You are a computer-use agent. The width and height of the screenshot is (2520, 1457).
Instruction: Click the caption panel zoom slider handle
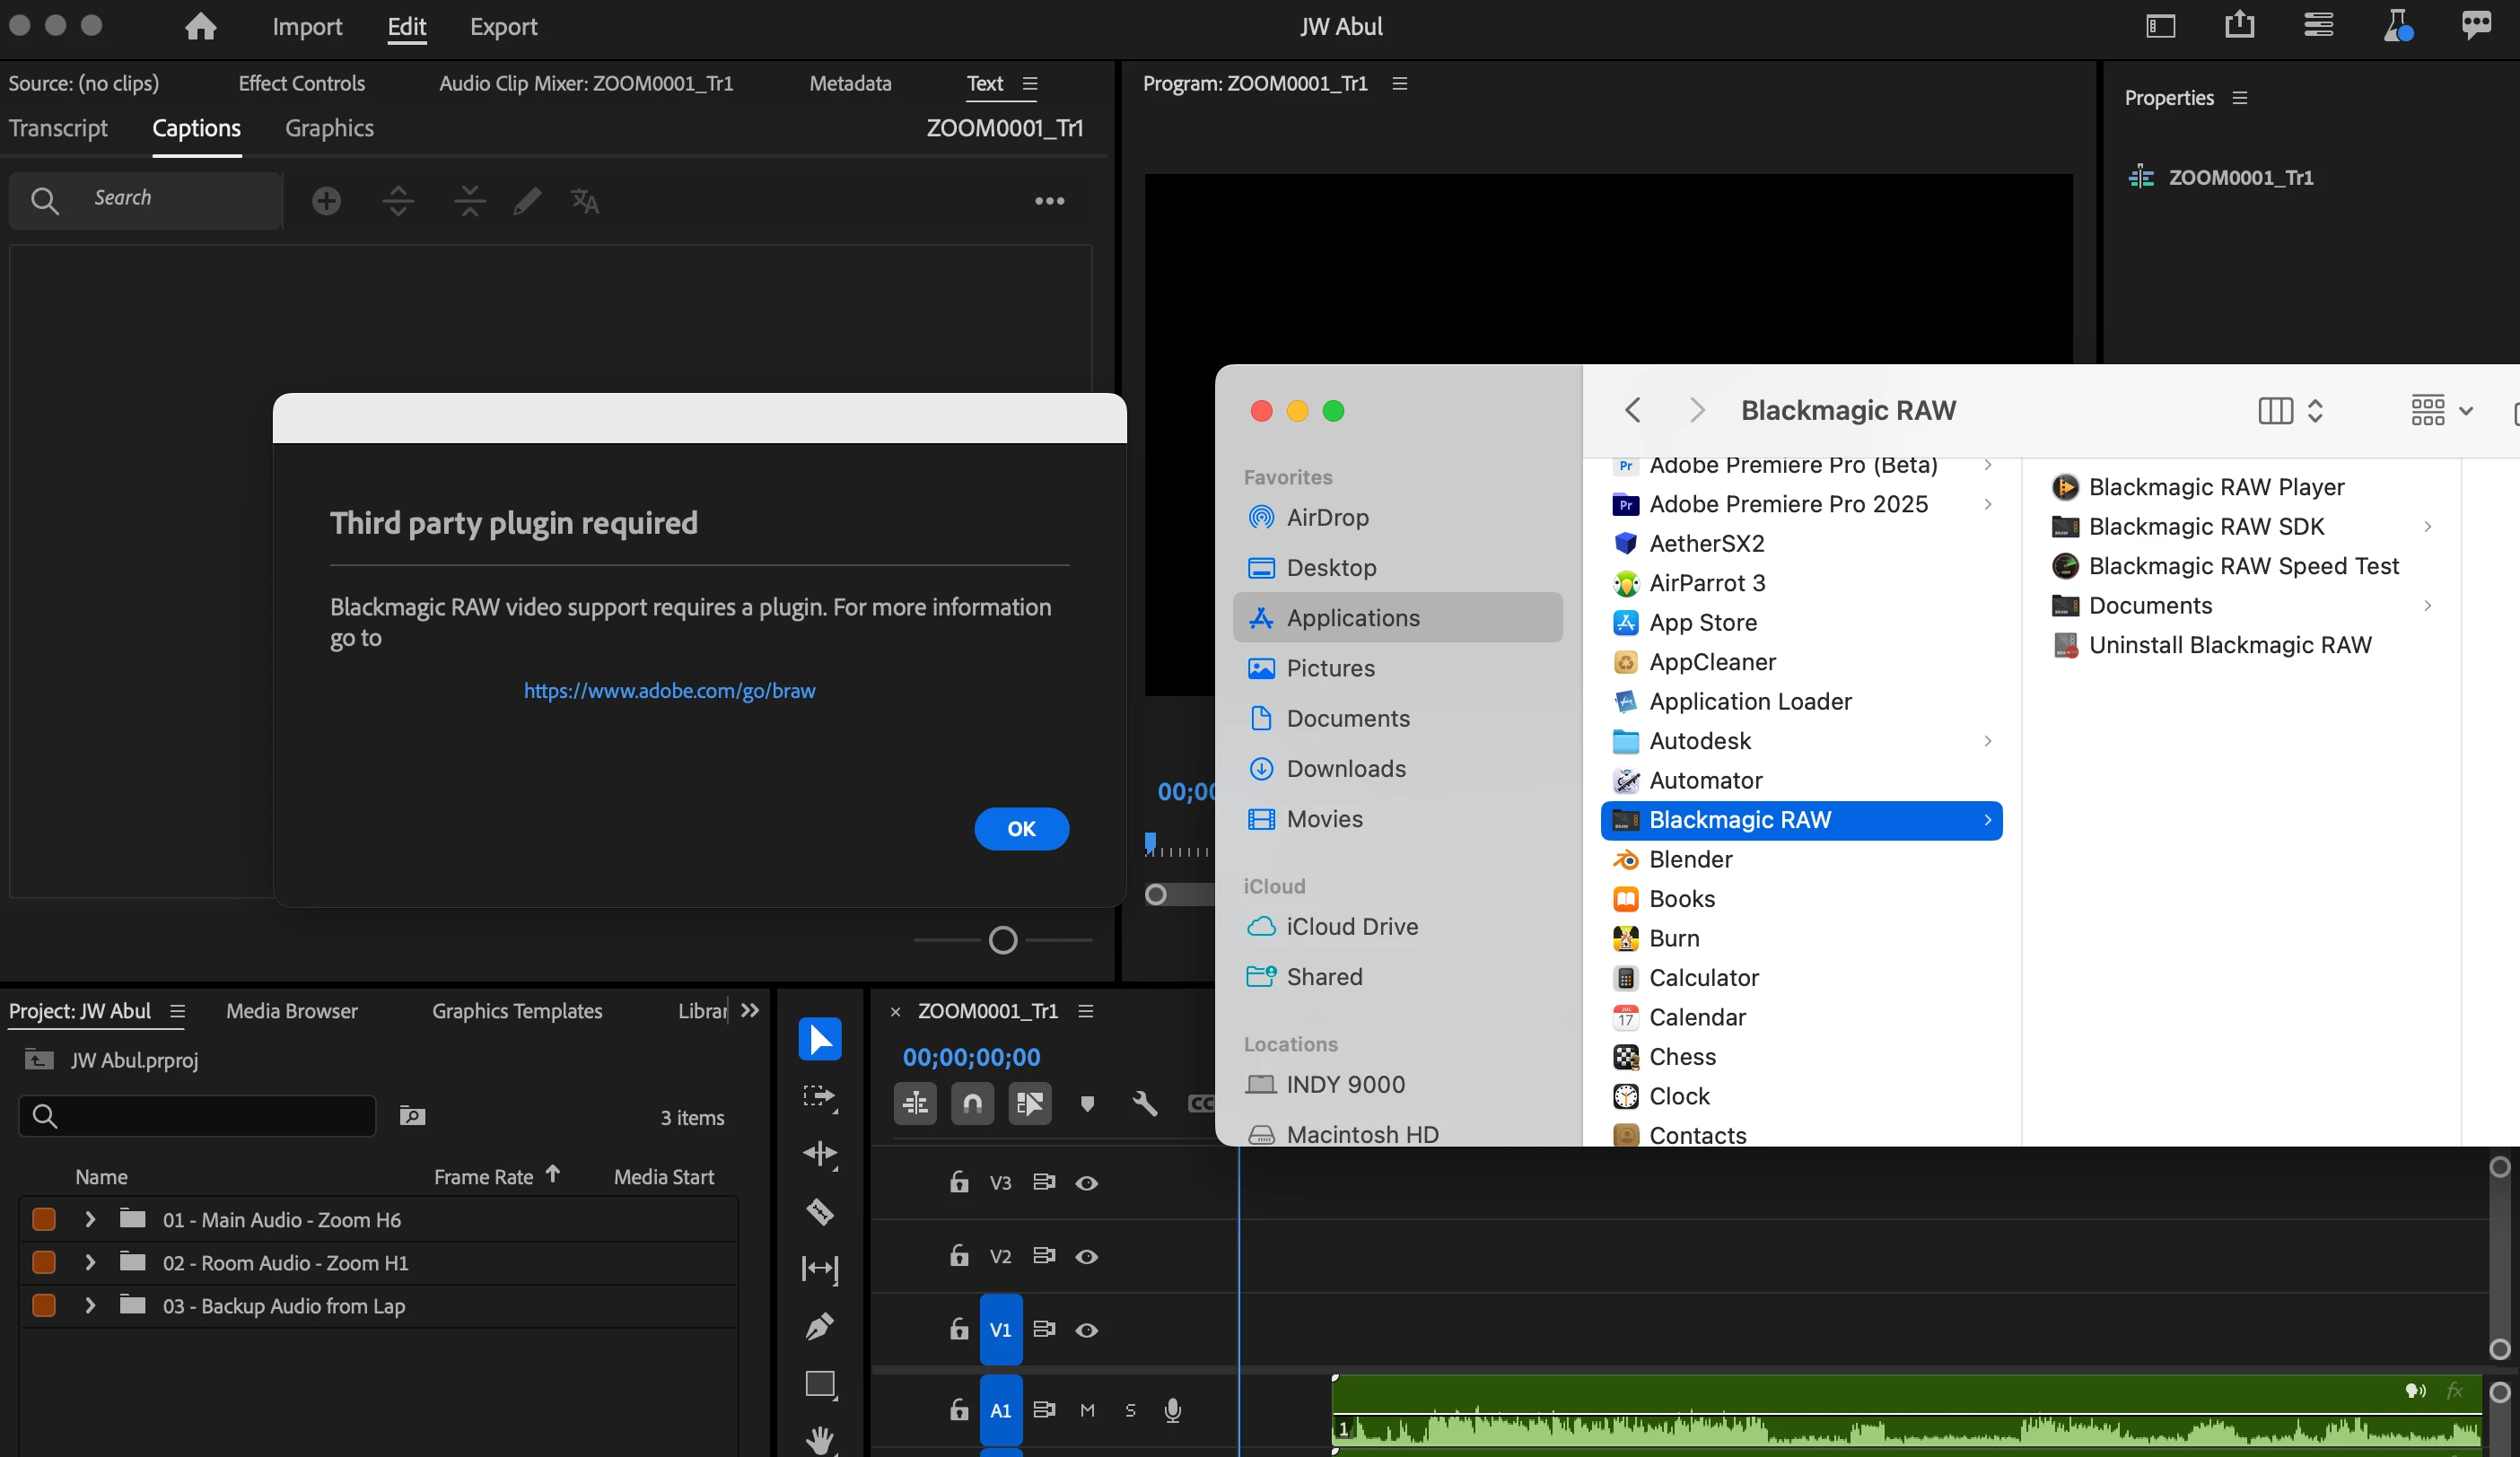point(1002,940)
